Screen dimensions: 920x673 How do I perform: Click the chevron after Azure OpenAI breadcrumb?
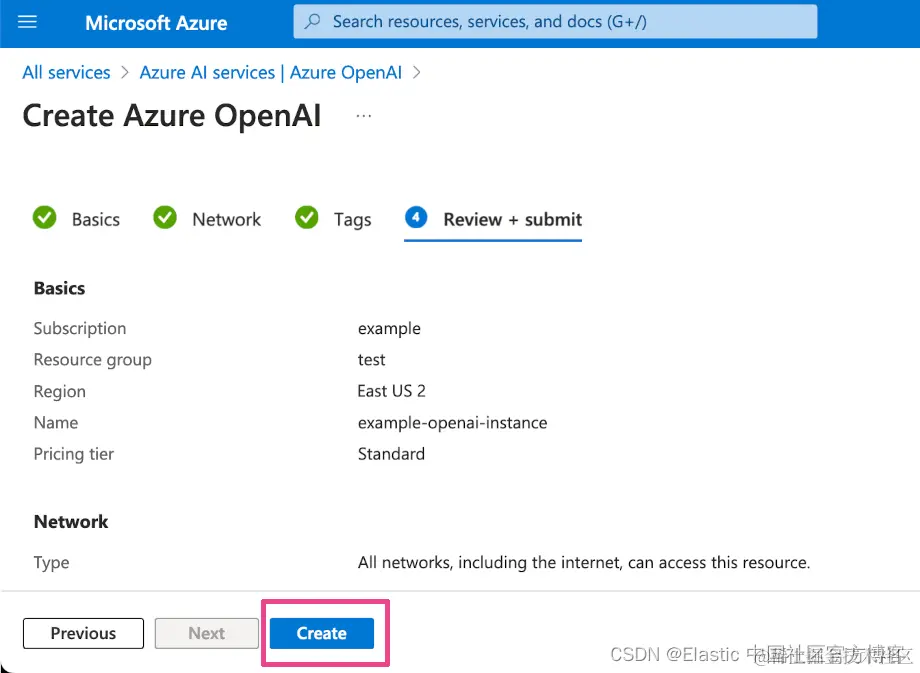pyautogui.click(x=417, y=73)
